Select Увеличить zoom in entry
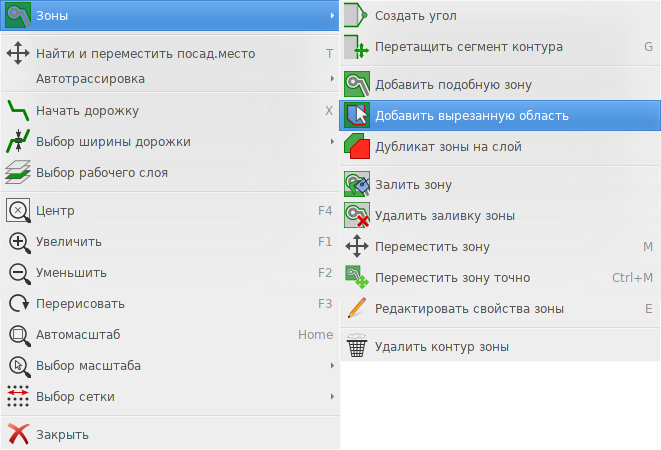This screenshot has height=450, width=661. point(170,242)
